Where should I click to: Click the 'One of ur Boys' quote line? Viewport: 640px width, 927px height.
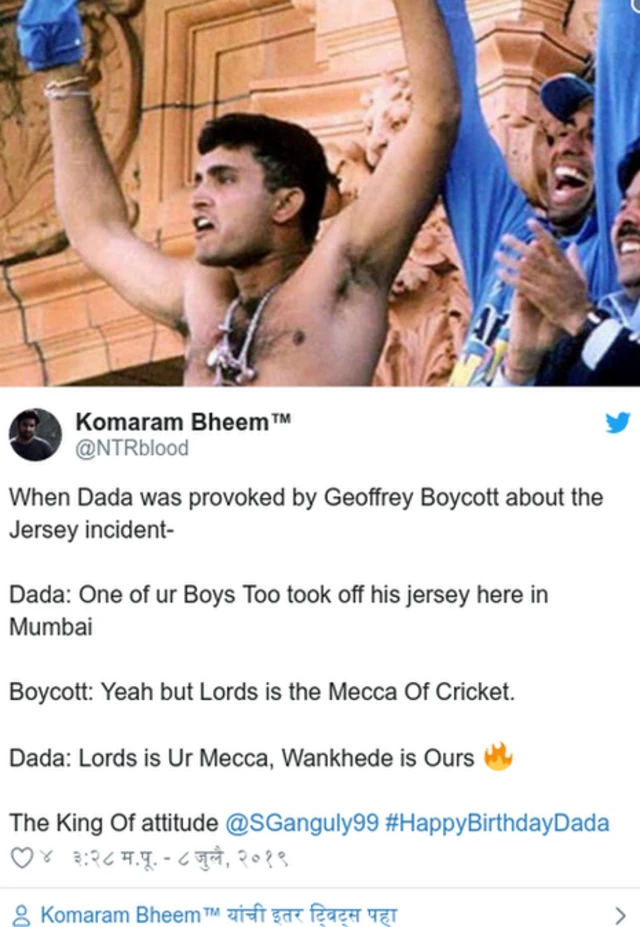click(278, 610)
